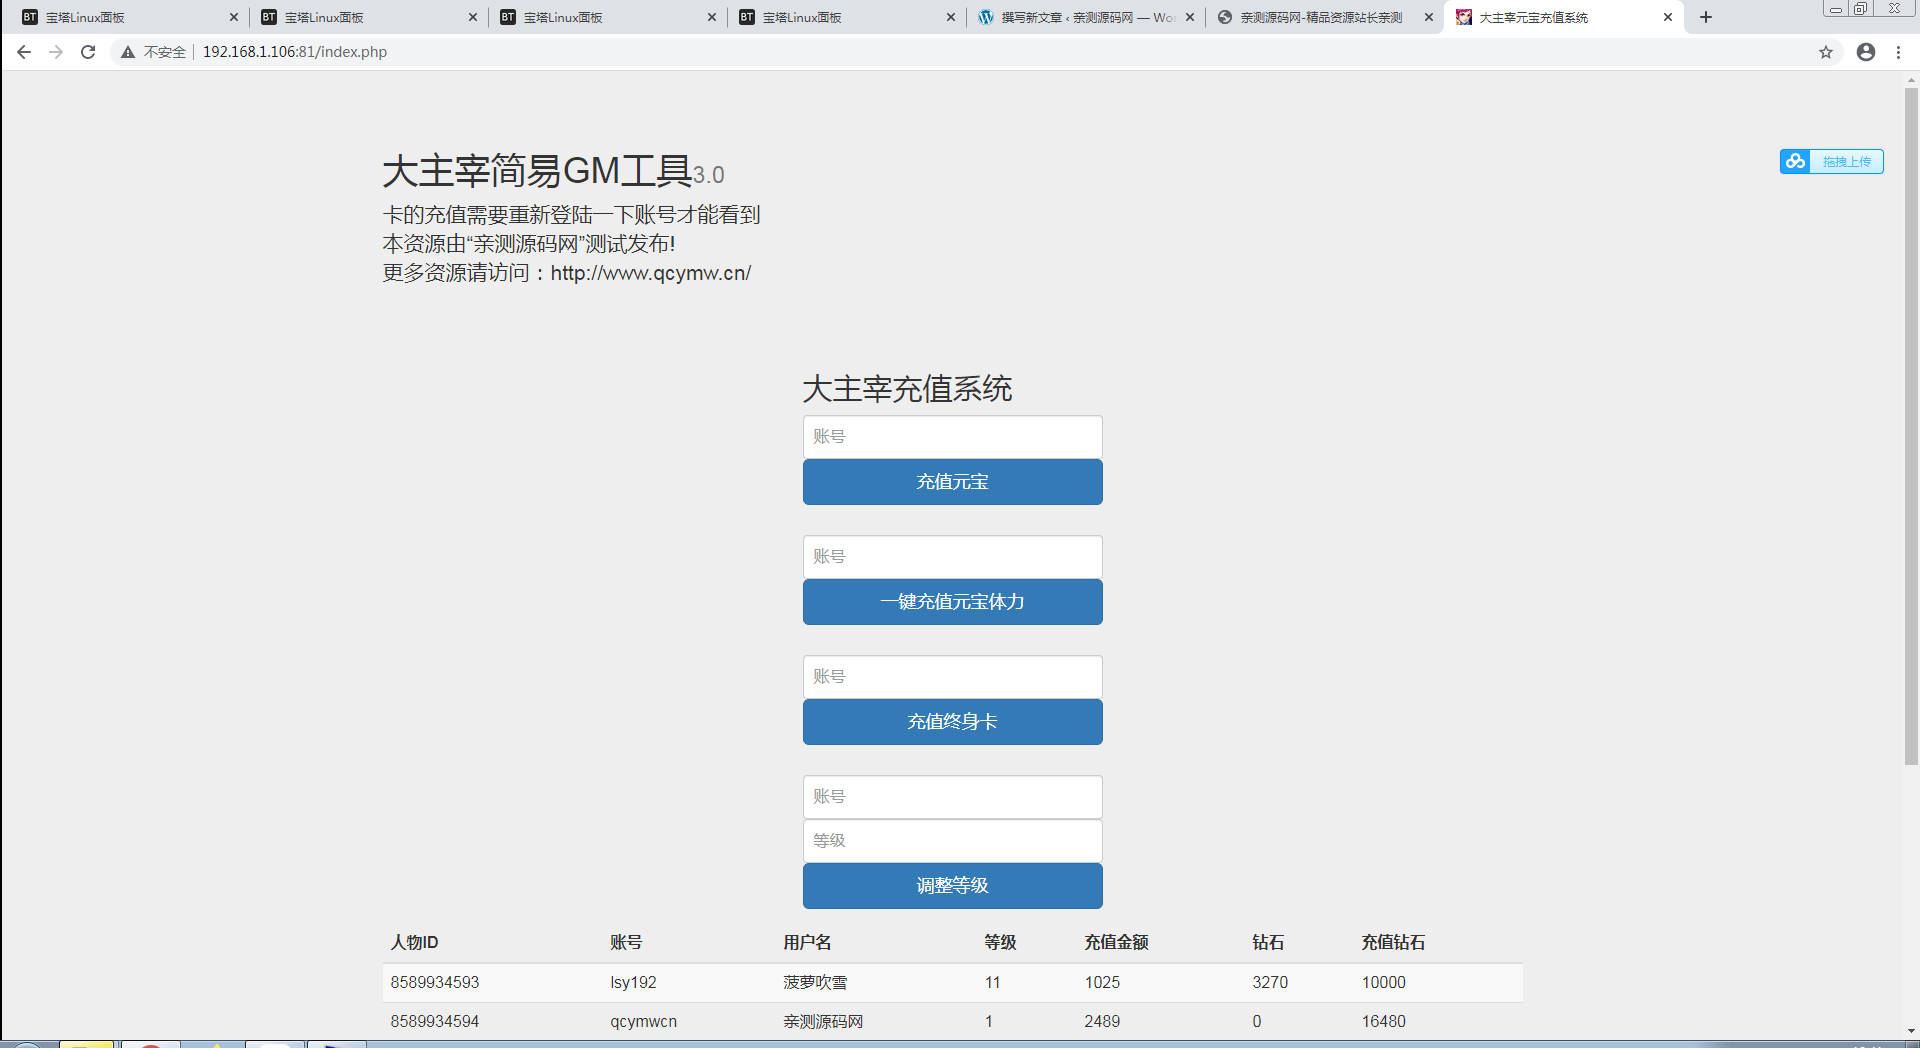This screenshot has height=1048, width=1920.
Task: Click the back navigation arrow
Action: click(x=23, y=52)
